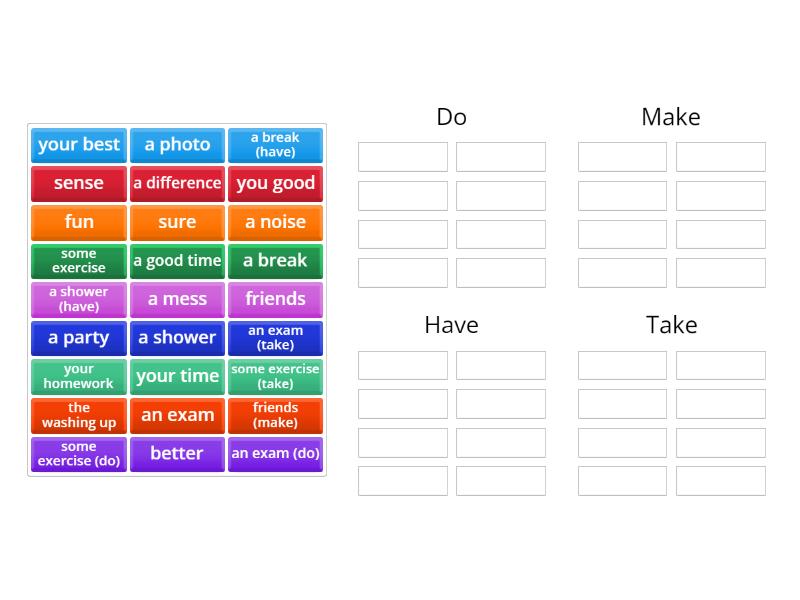Click the 'sure' tile
The image size is (800, 600).
coord(177,222)
